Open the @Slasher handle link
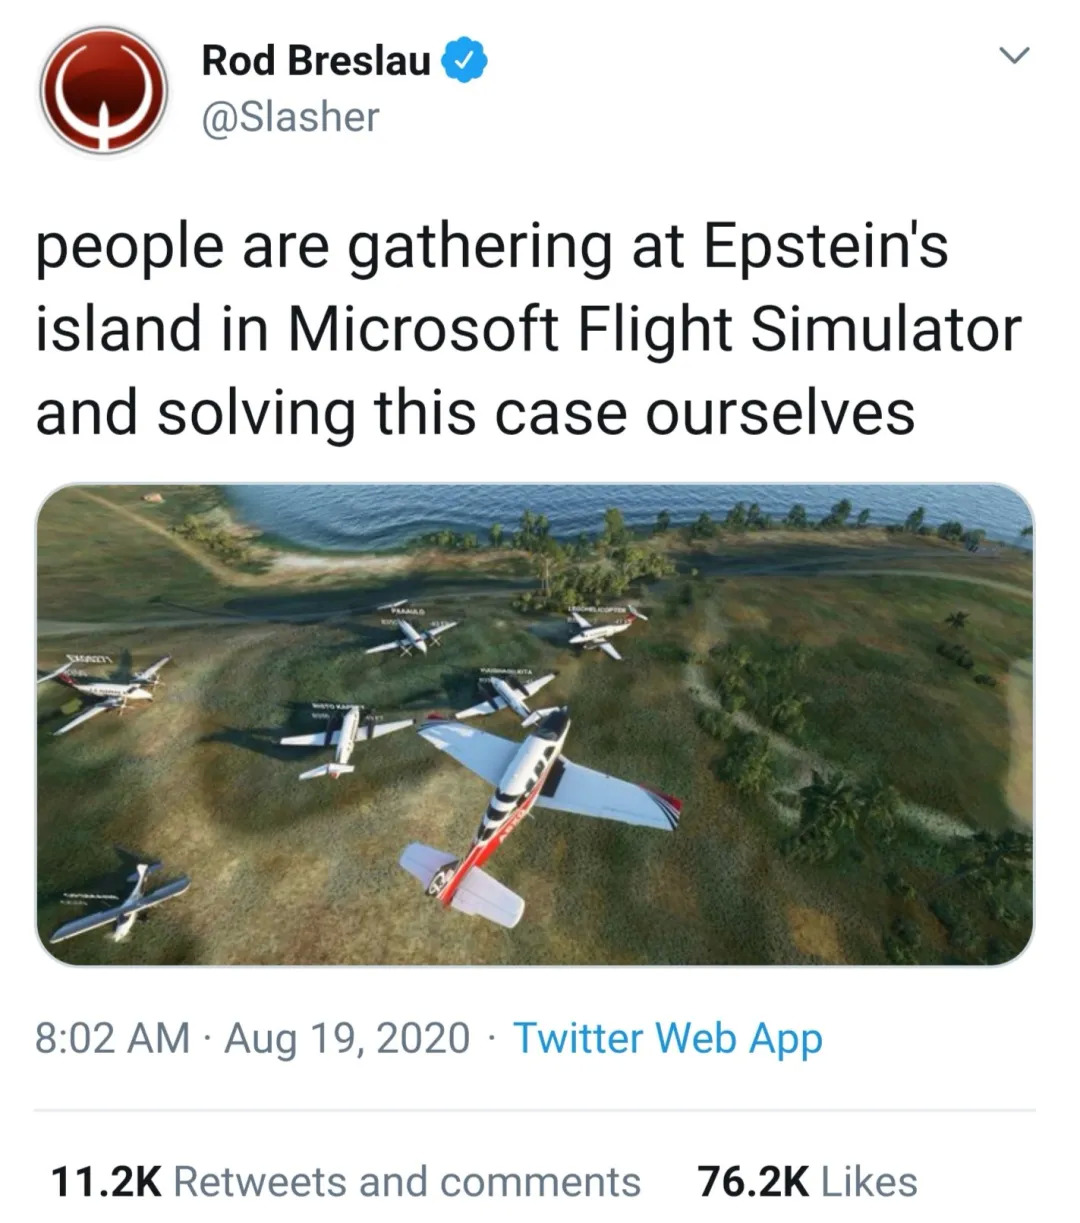1080x1223 pixels. (x=290, y=117)
